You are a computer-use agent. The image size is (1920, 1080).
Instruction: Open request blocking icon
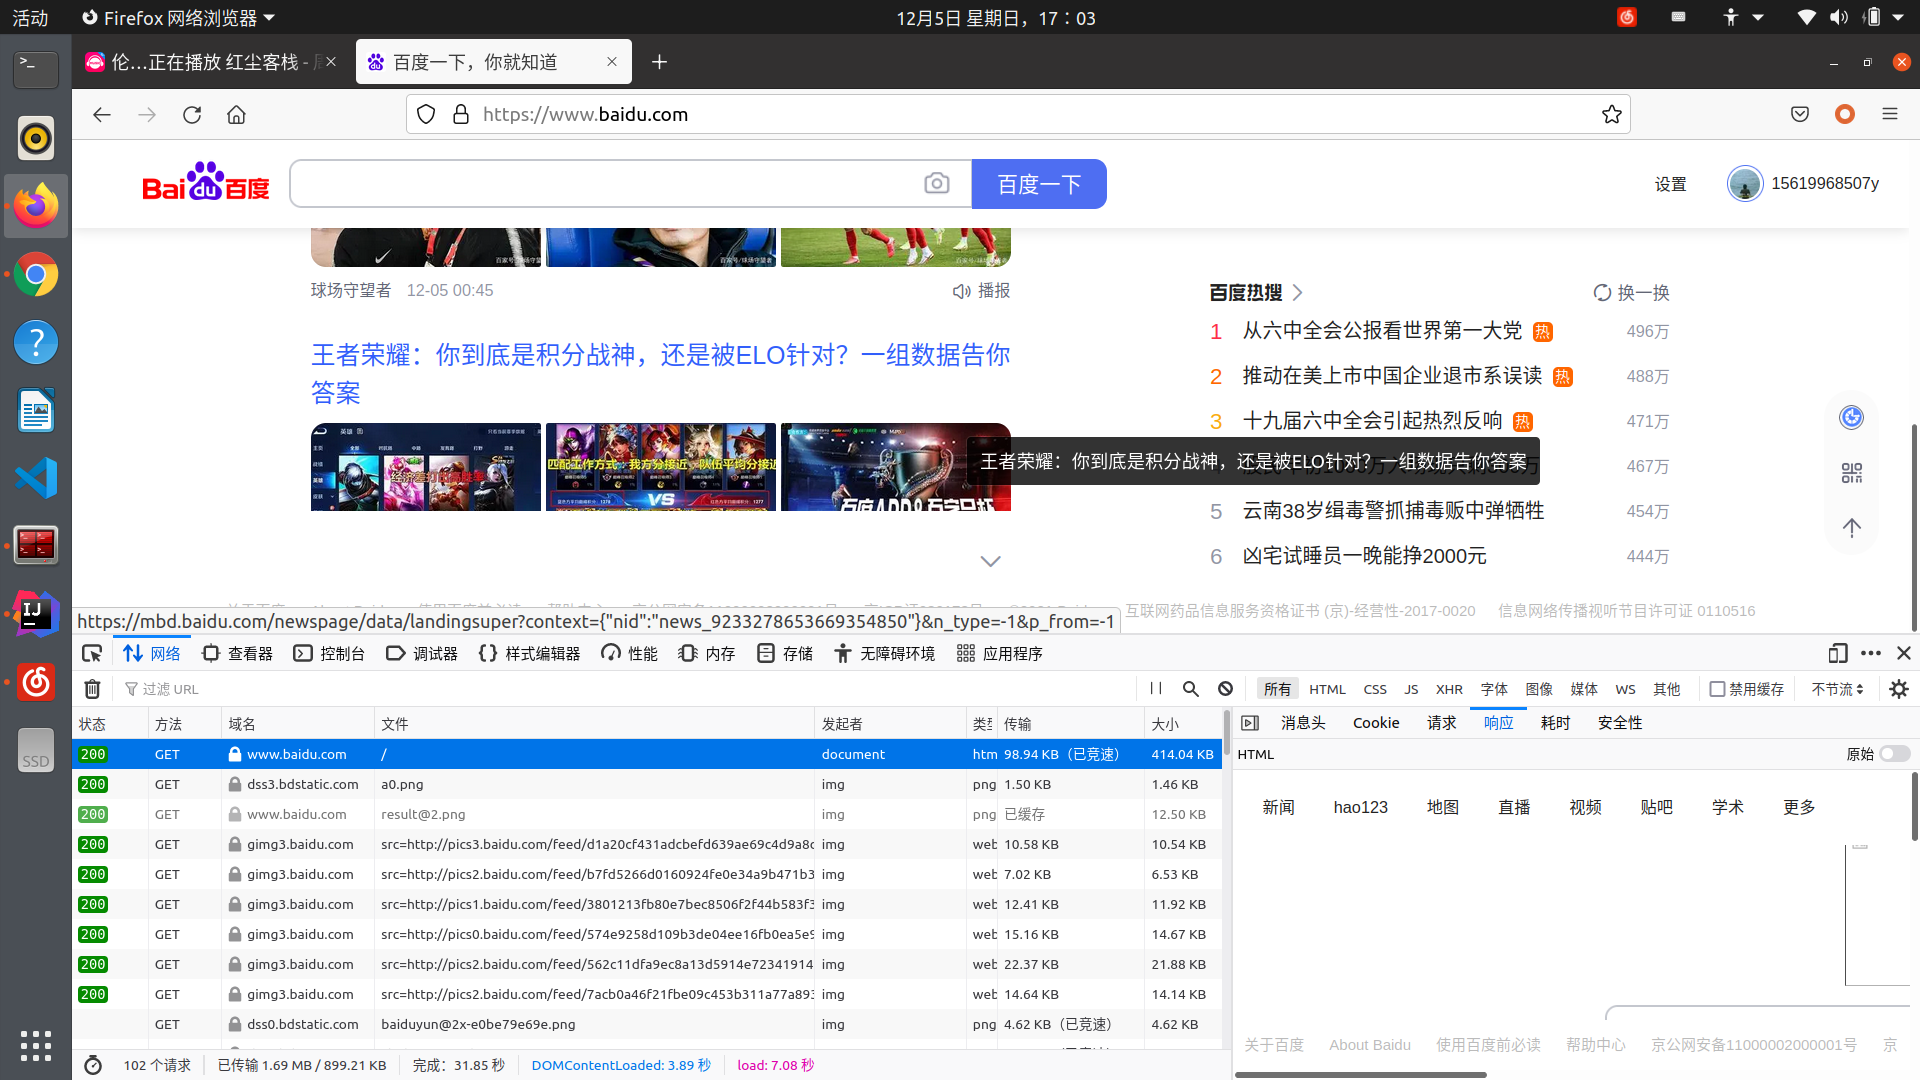[1226, 689]
